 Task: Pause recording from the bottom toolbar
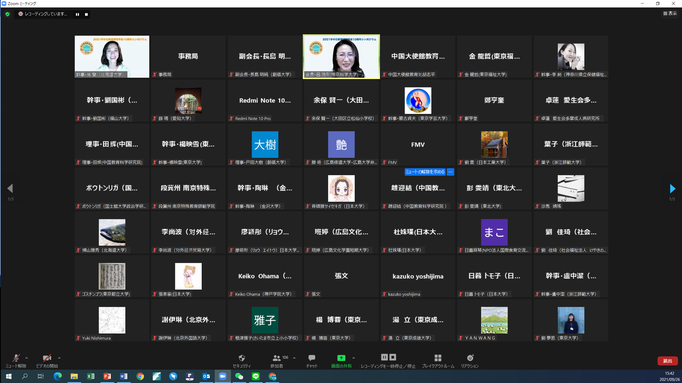(384, 357)
